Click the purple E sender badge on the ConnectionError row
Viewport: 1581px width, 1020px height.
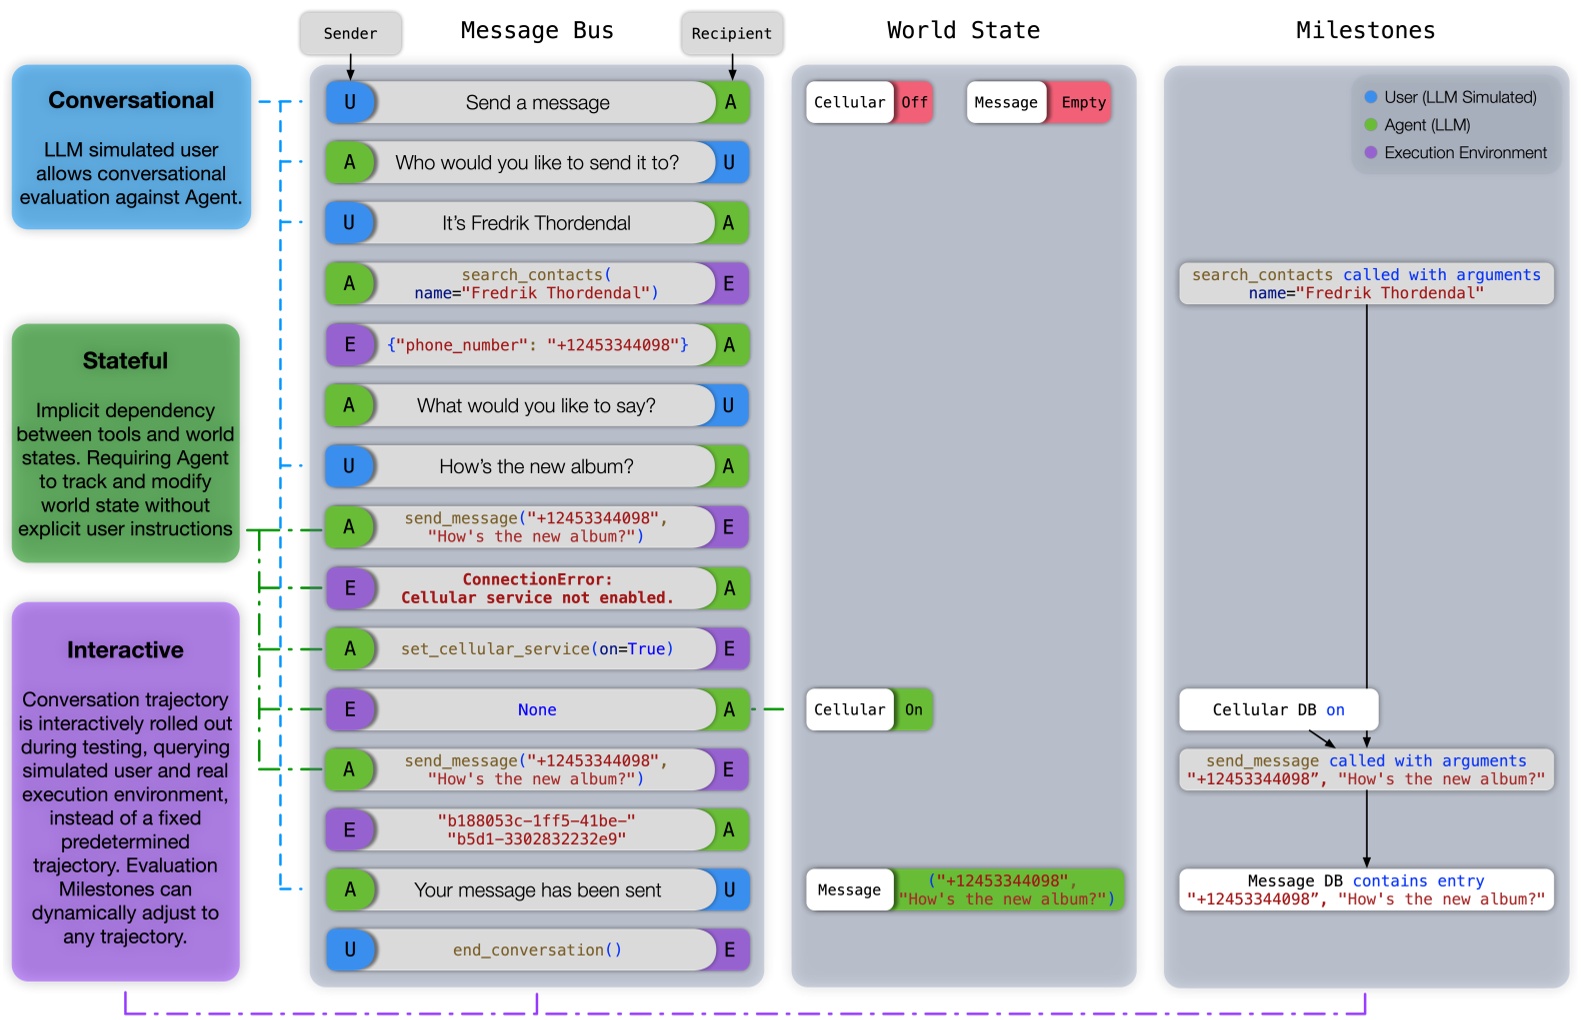(x=350, y=588)
